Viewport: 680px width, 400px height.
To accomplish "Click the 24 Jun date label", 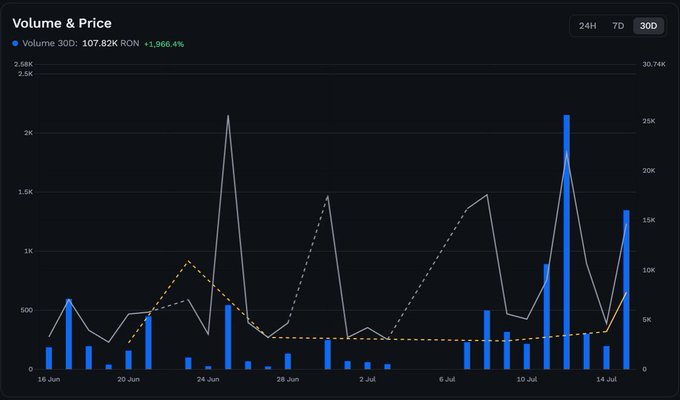I will click(x=208, y=379).
